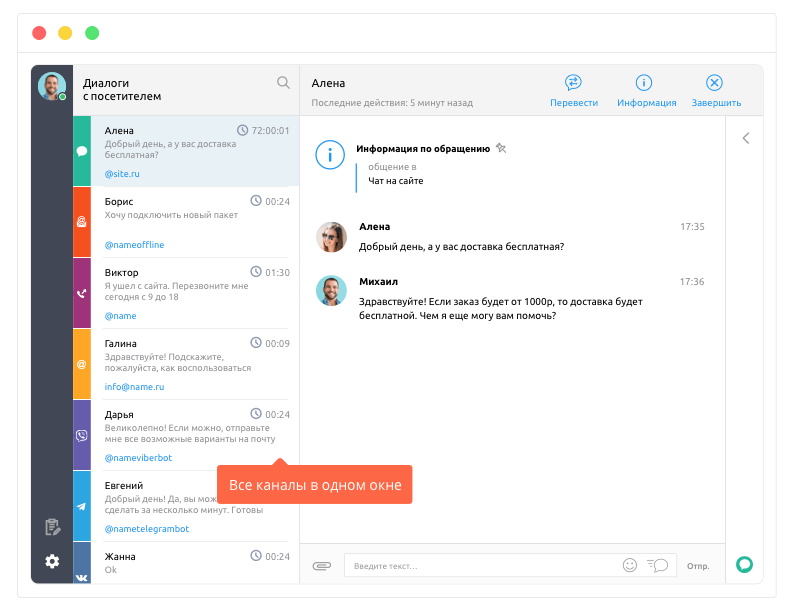Click the yellow email @ channel icon for Галина
This screenshot has height=610, width=794.
pos(82,364)
